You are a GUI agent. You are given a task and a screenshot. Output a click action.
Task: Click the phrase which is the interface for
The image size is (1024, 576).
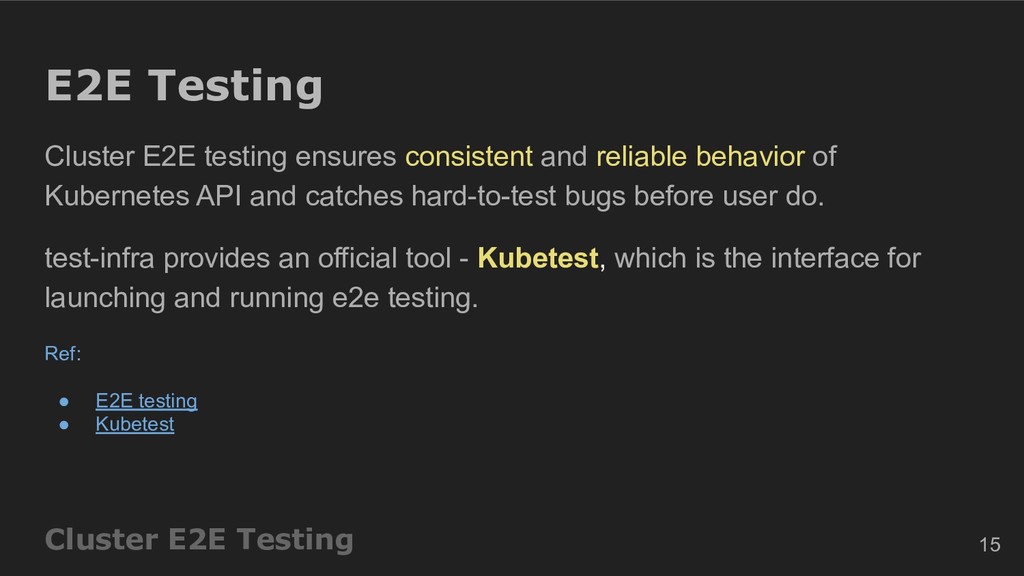pyautogui.click(x=767, y=259)
